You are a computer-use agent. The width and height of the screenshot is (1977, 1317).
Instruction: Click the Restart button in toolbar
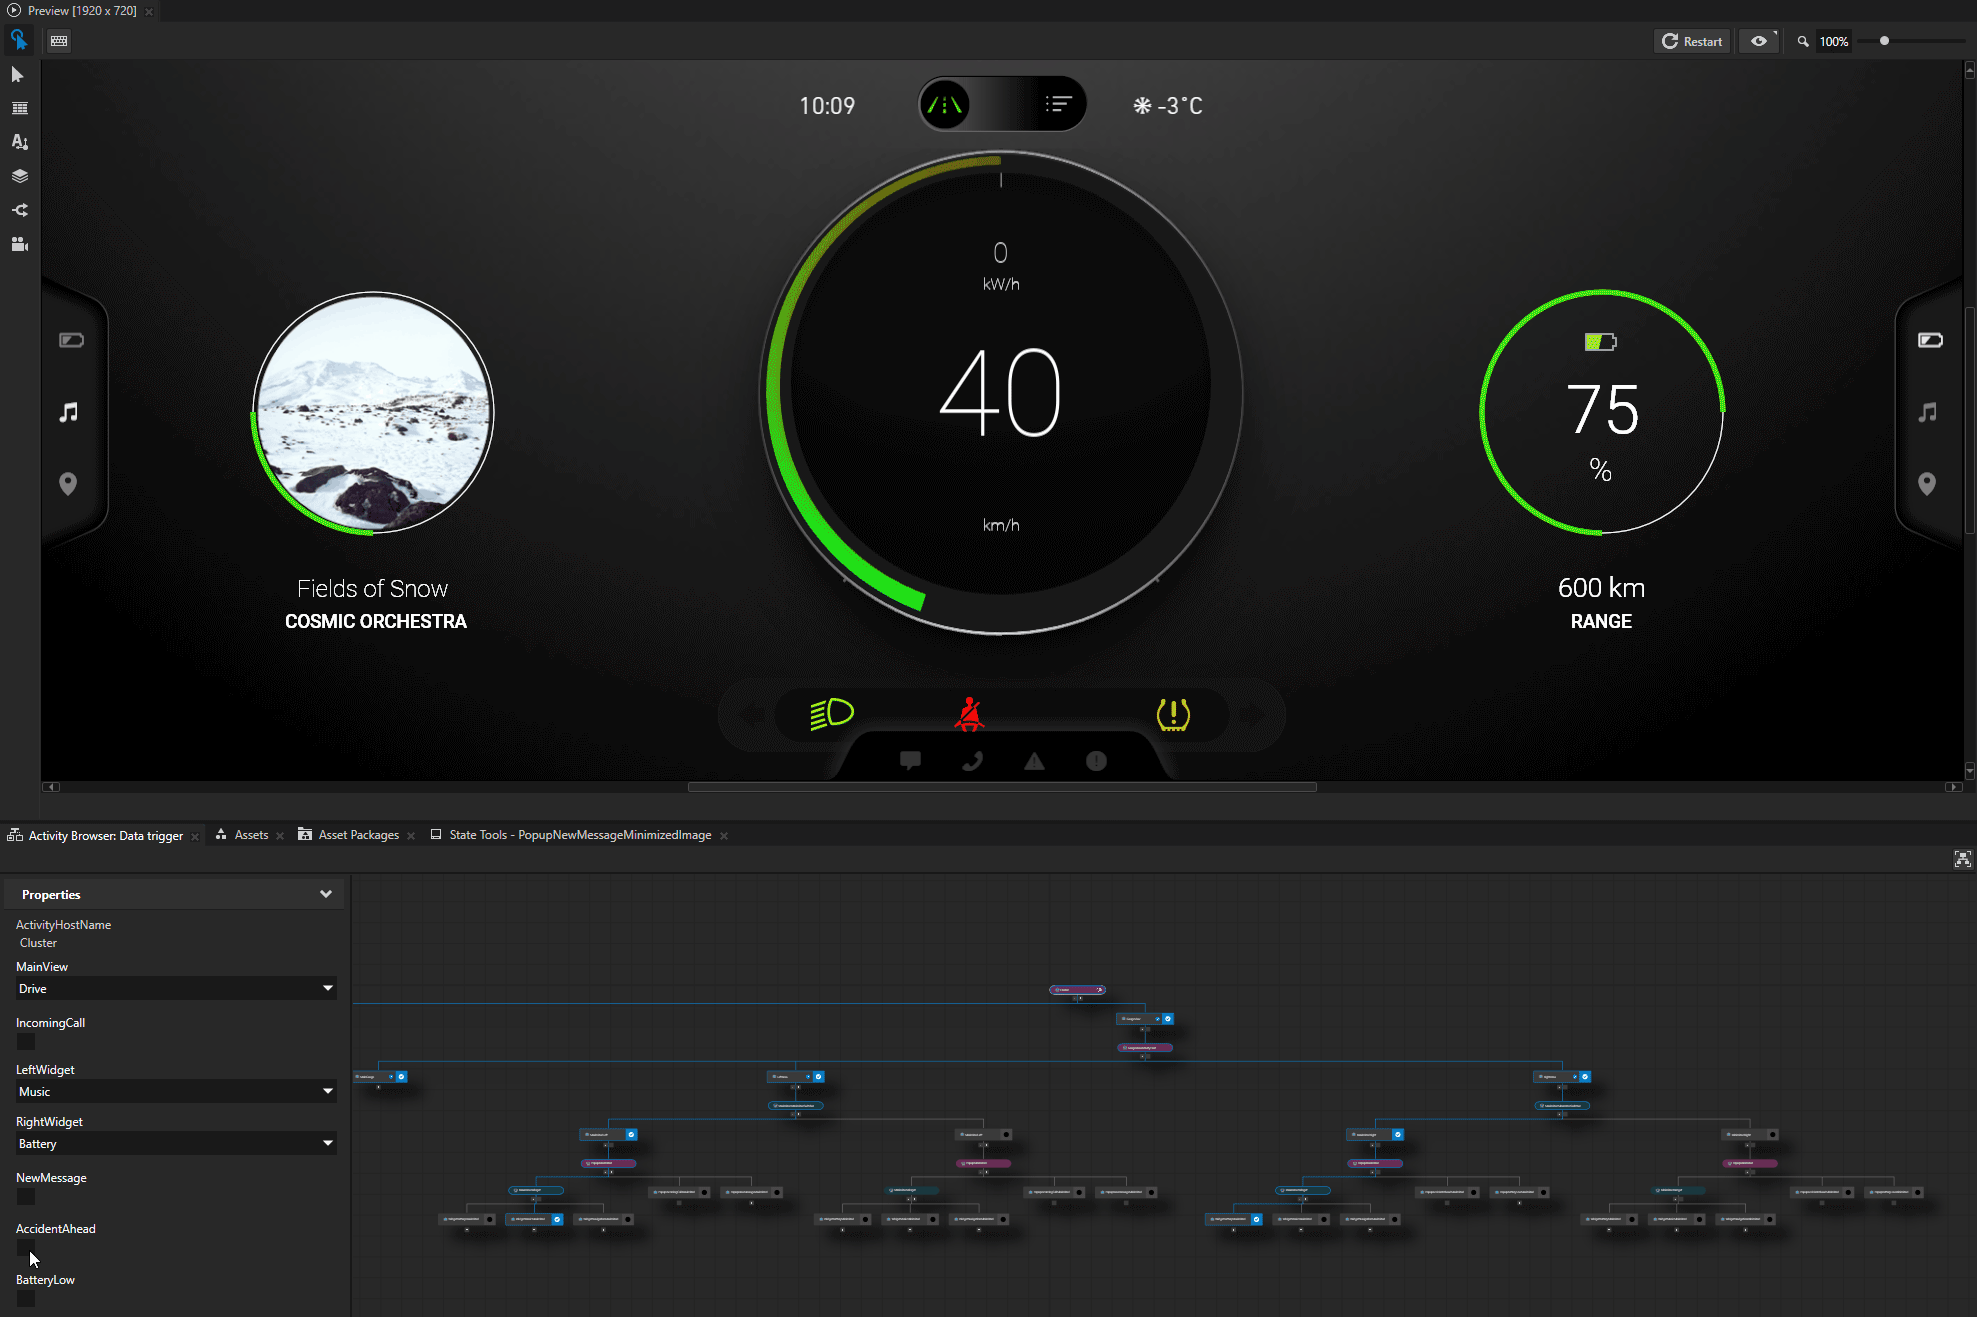tap(1690, 41)
